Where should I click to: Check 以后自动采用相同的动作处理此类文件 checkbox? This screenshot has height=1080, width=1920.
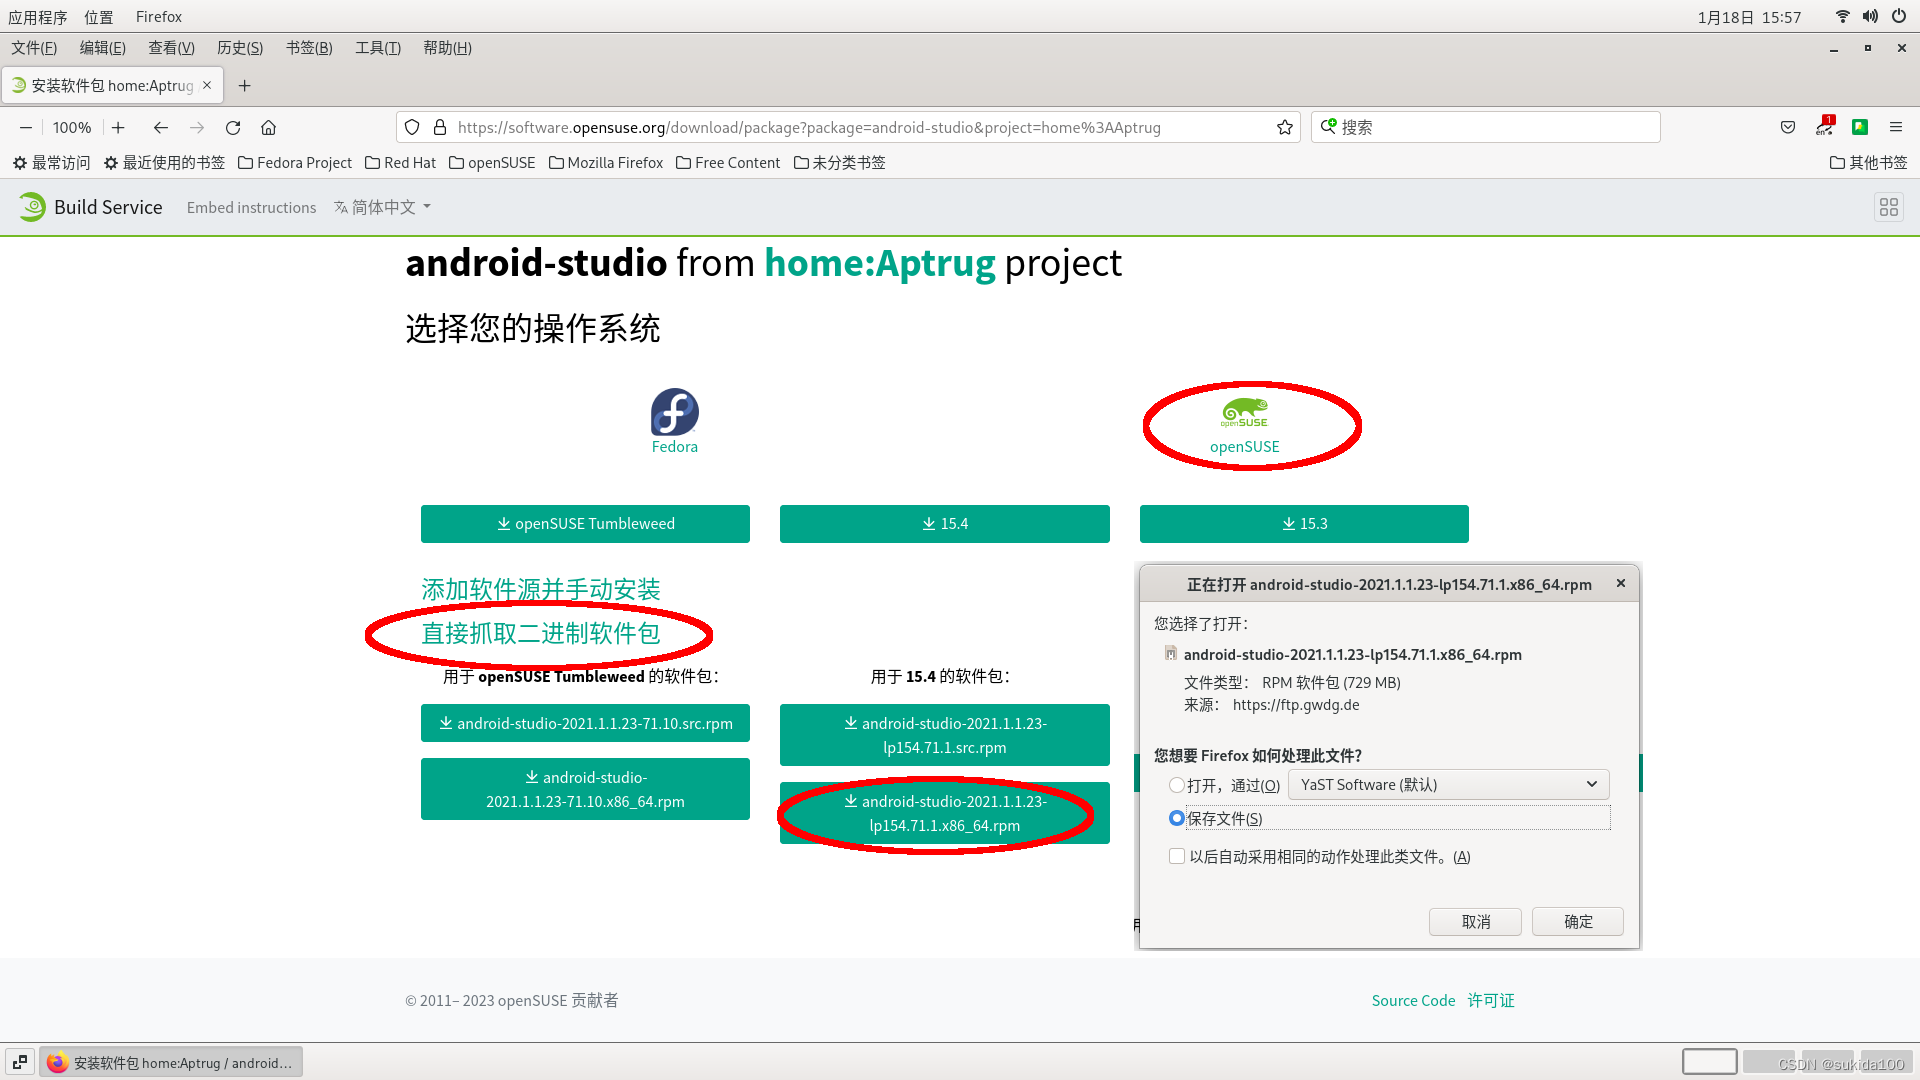(1177, 856)
